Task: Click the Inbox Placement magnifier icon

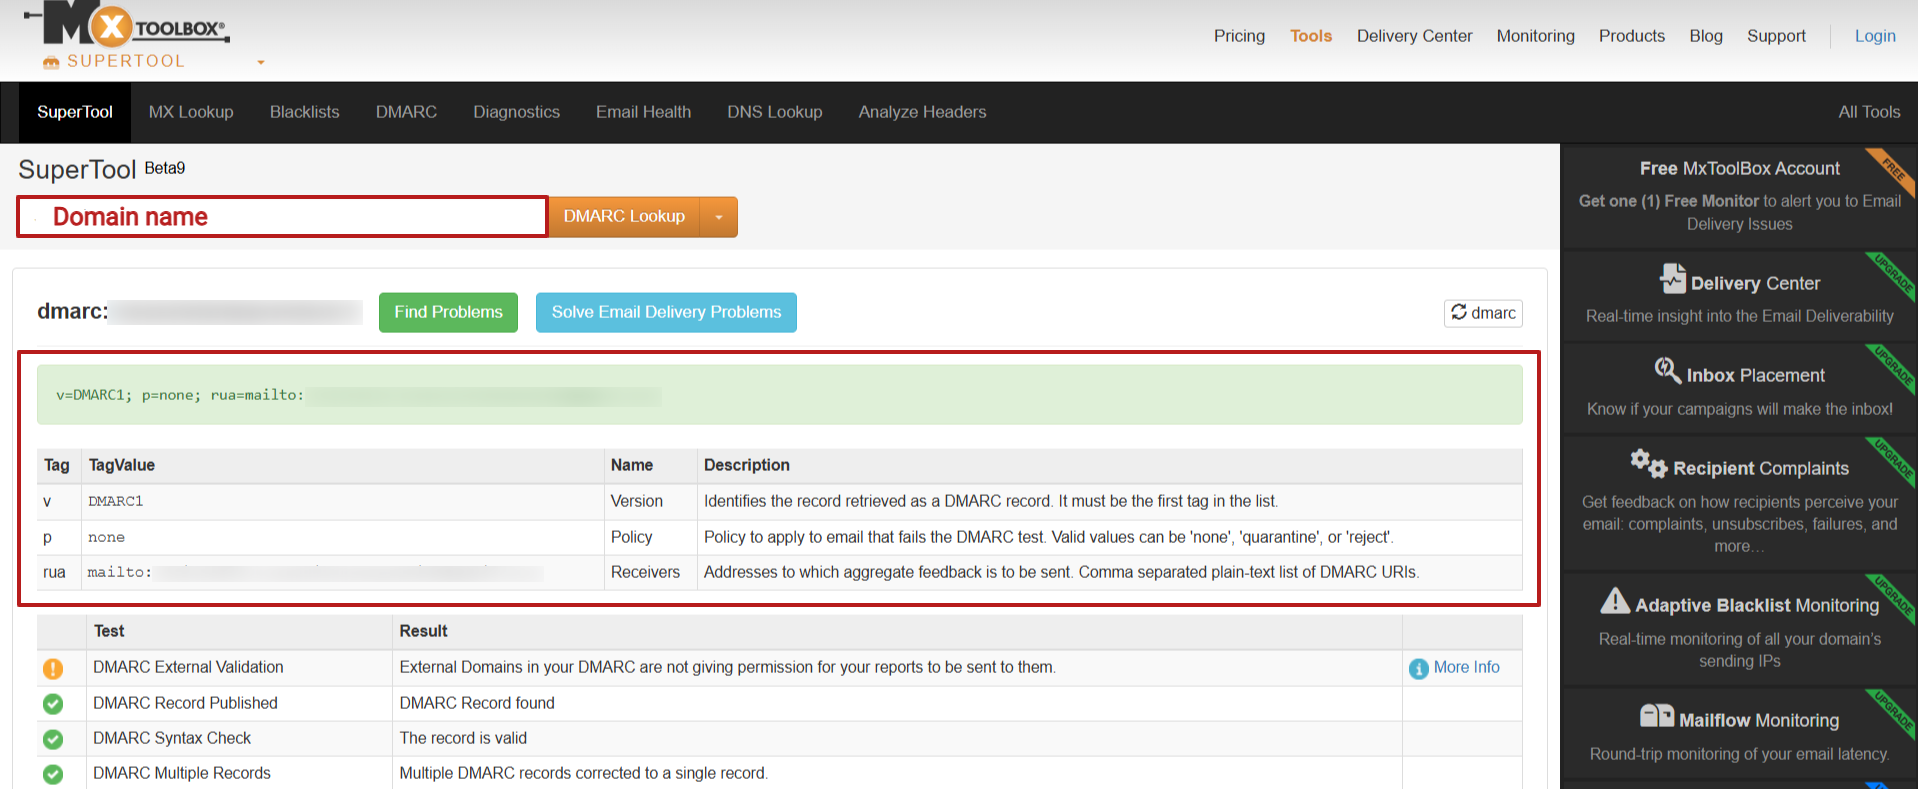Action: pyautogui.click(x=1667, y=370)
